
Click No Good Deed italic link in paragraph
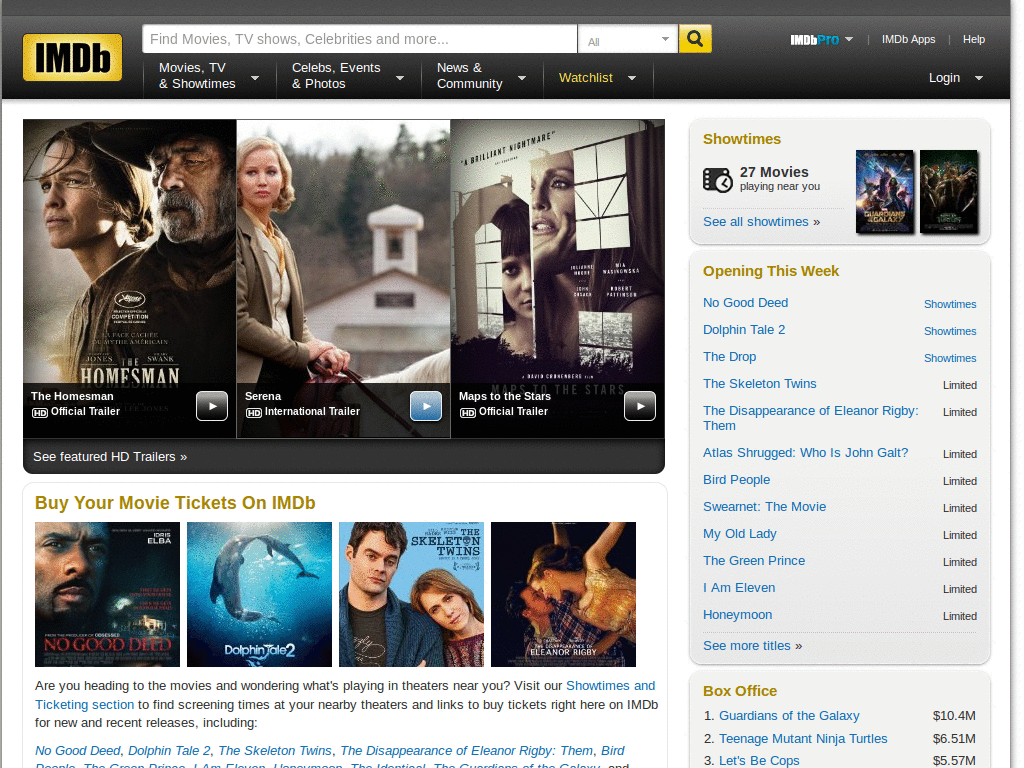[78, 750]
